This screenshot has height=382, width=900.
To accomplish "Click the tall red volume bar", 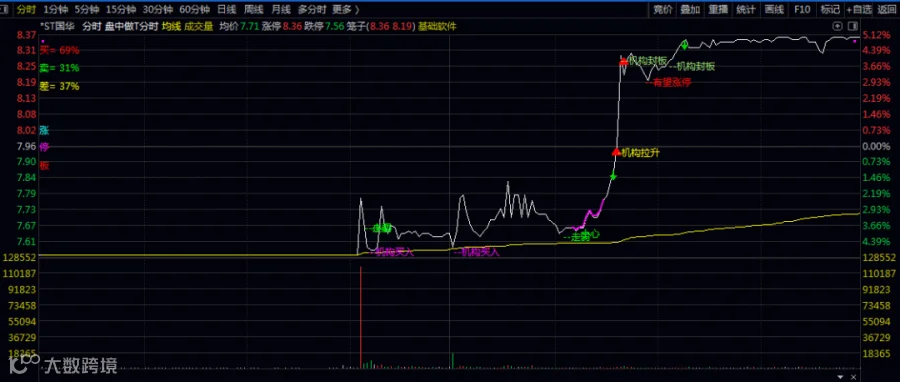I will coord(360,316).
